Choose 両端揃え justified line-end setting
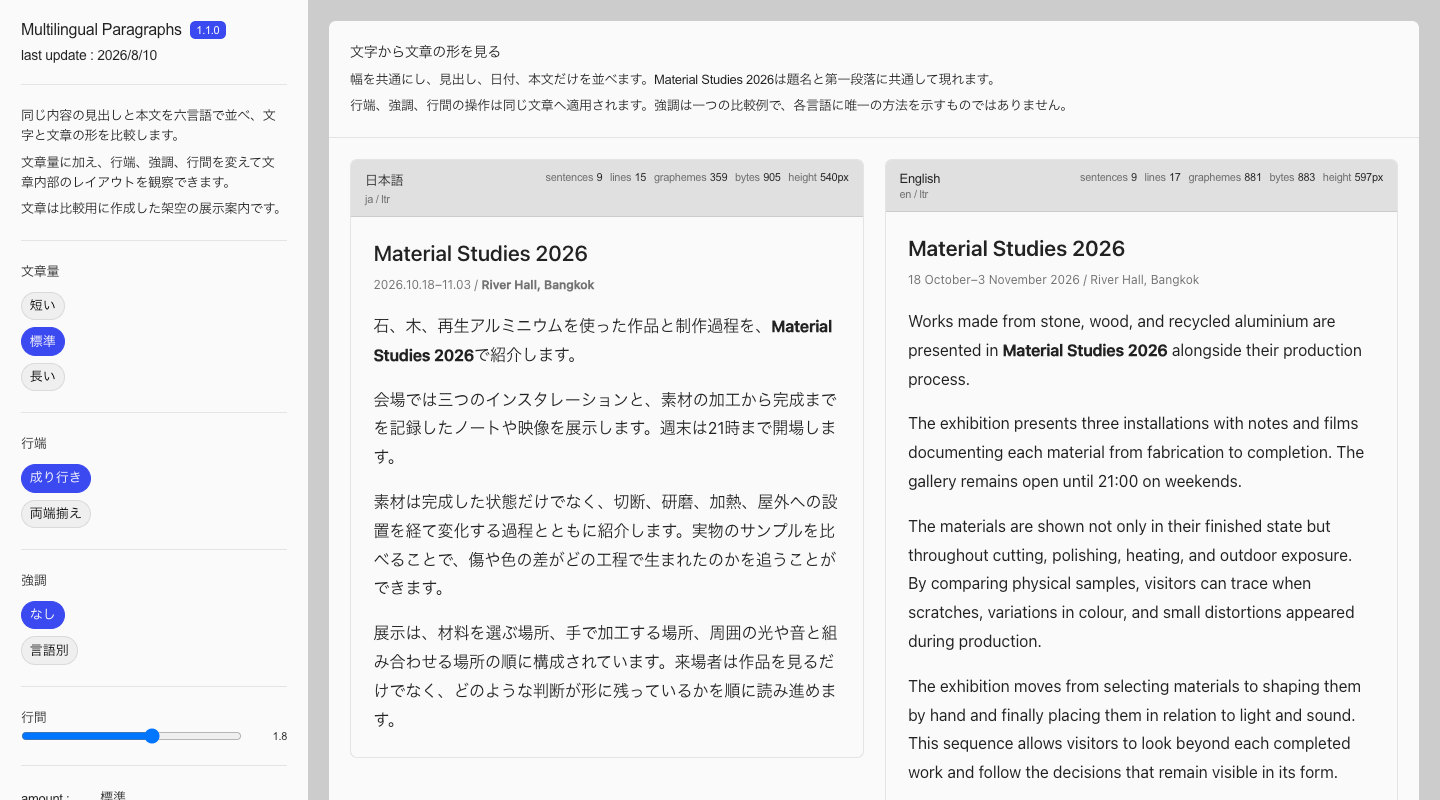The image size is (1440, 800). click(x=56, y=514)
